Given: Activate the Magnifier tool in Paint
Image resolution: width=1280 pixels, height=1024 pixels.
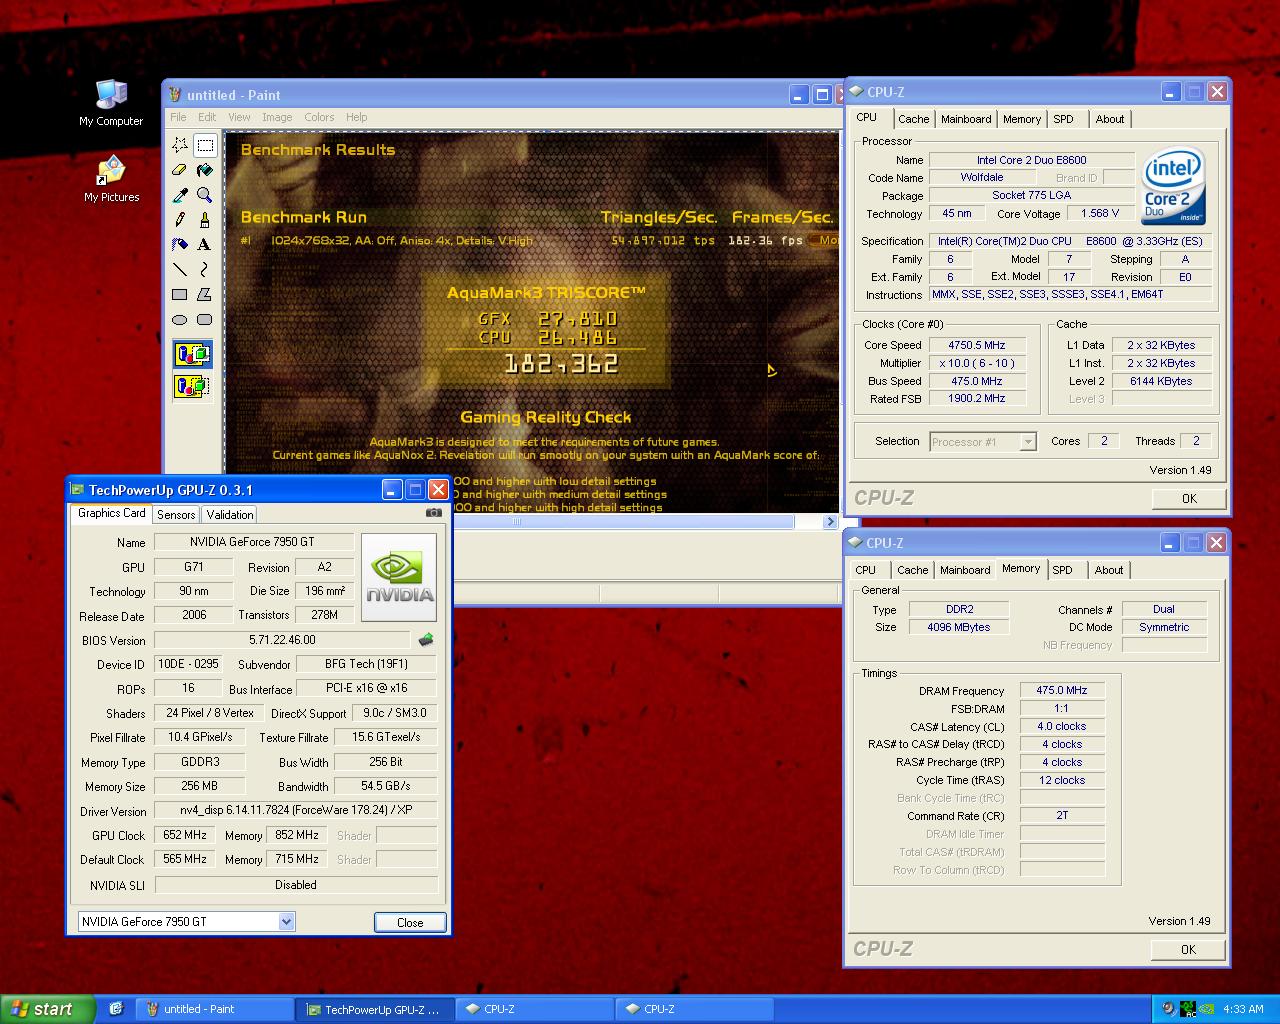Looking at the screenshot, I should click(x=205, y=195).
